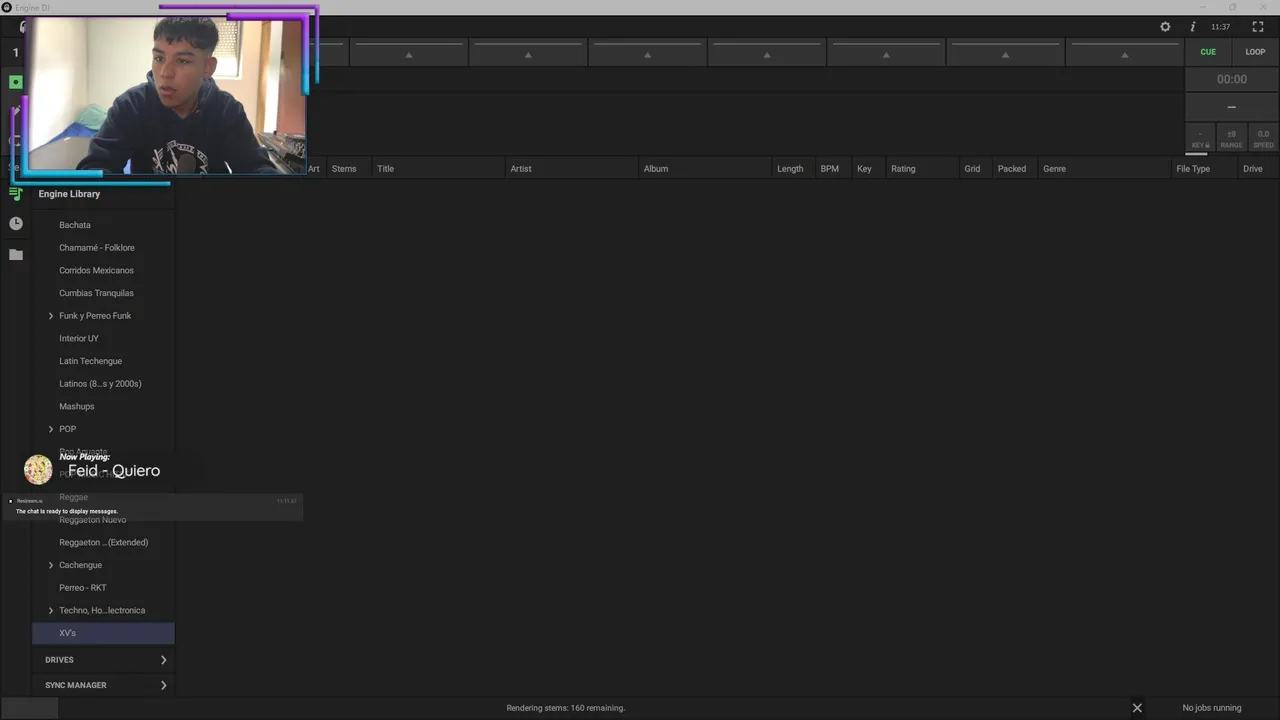Image resolution: width=1280 pixels, height=720 pixels.
Task: Expand the Funk y Perreo Funk playlist
Action: pos(51,316)
